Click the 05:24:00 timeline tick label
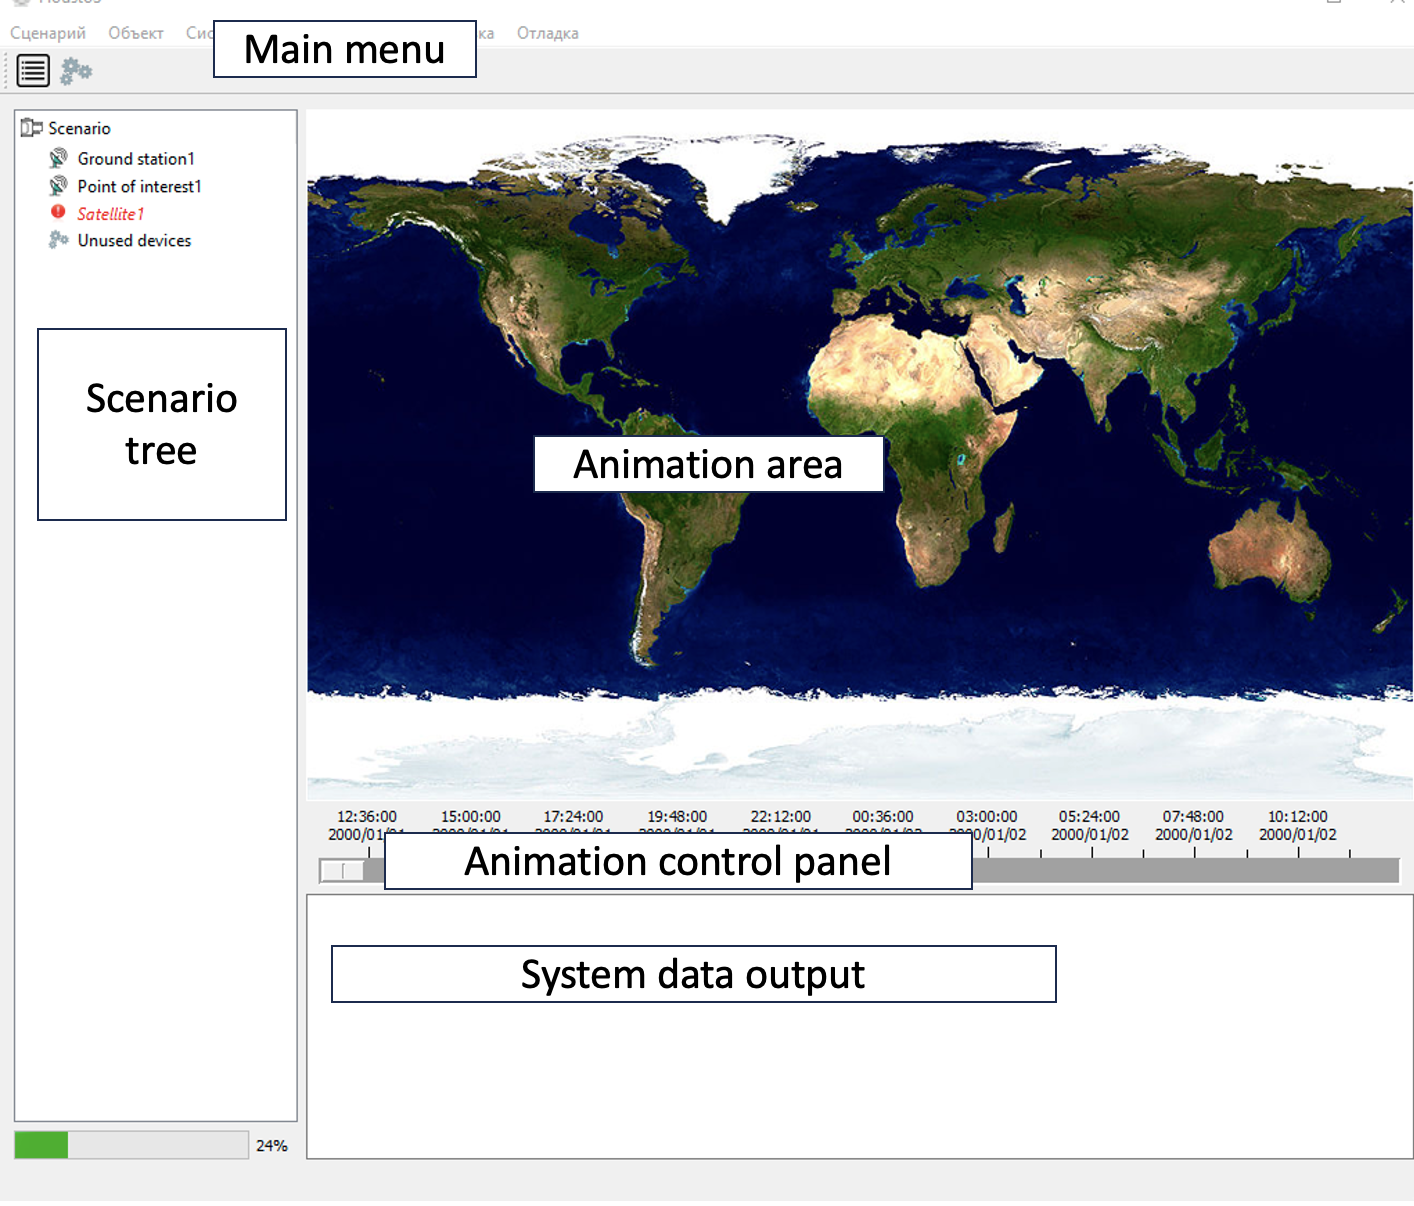Viewport: 1414px width, 1206px height. point(1089,817)
